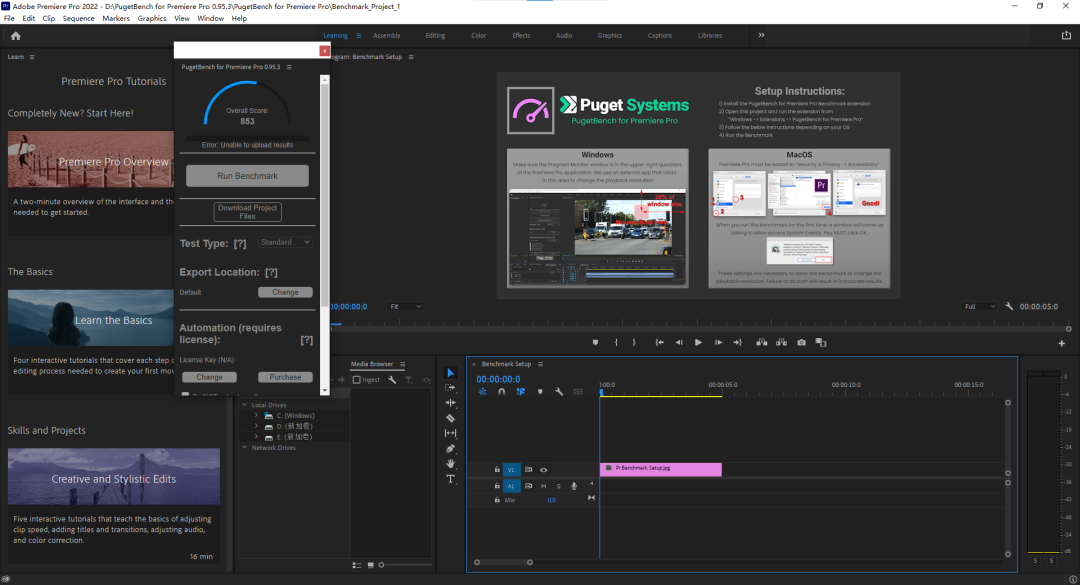Click the Run Benchmark button
Viewport: 1080px width, 585px height.
pos(247,176)
